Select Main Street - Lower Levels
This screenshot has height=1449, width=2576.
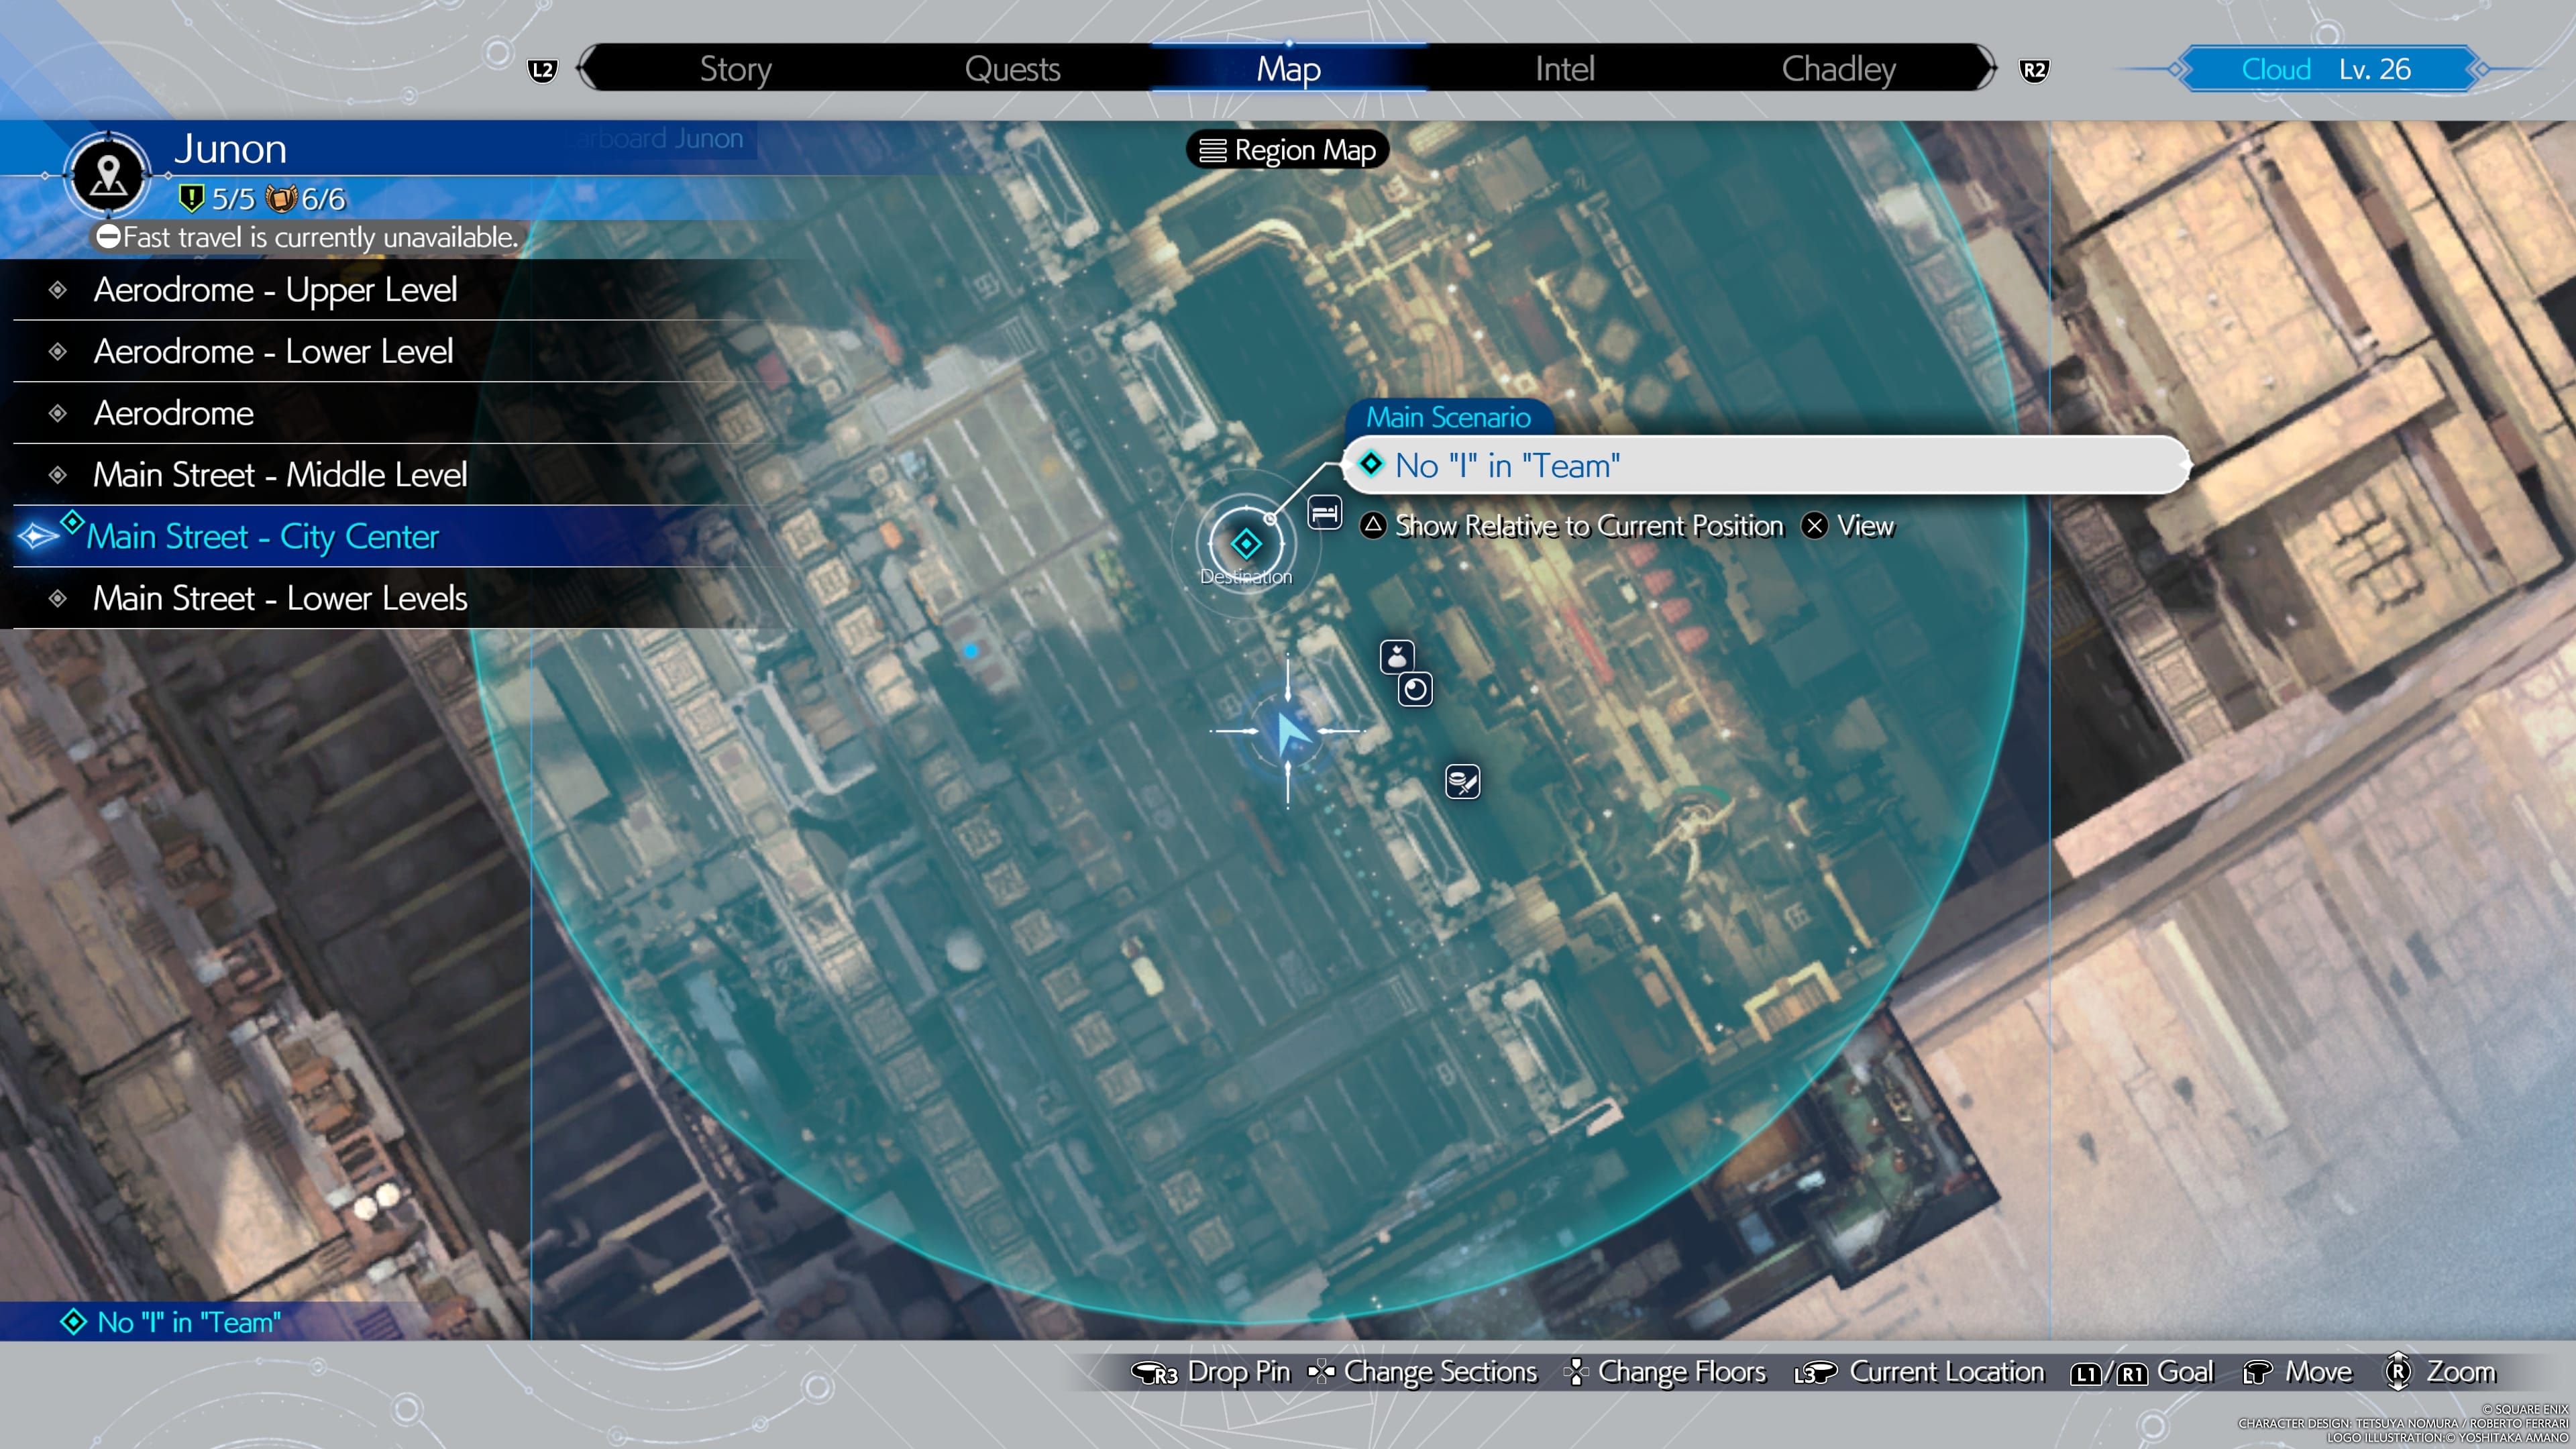point(400,598)
